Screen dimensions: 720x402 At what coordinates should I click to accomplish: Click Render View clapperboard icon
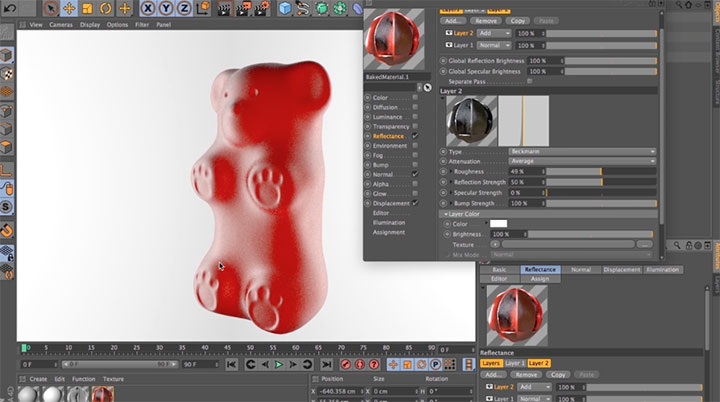(x=224, y=8)
